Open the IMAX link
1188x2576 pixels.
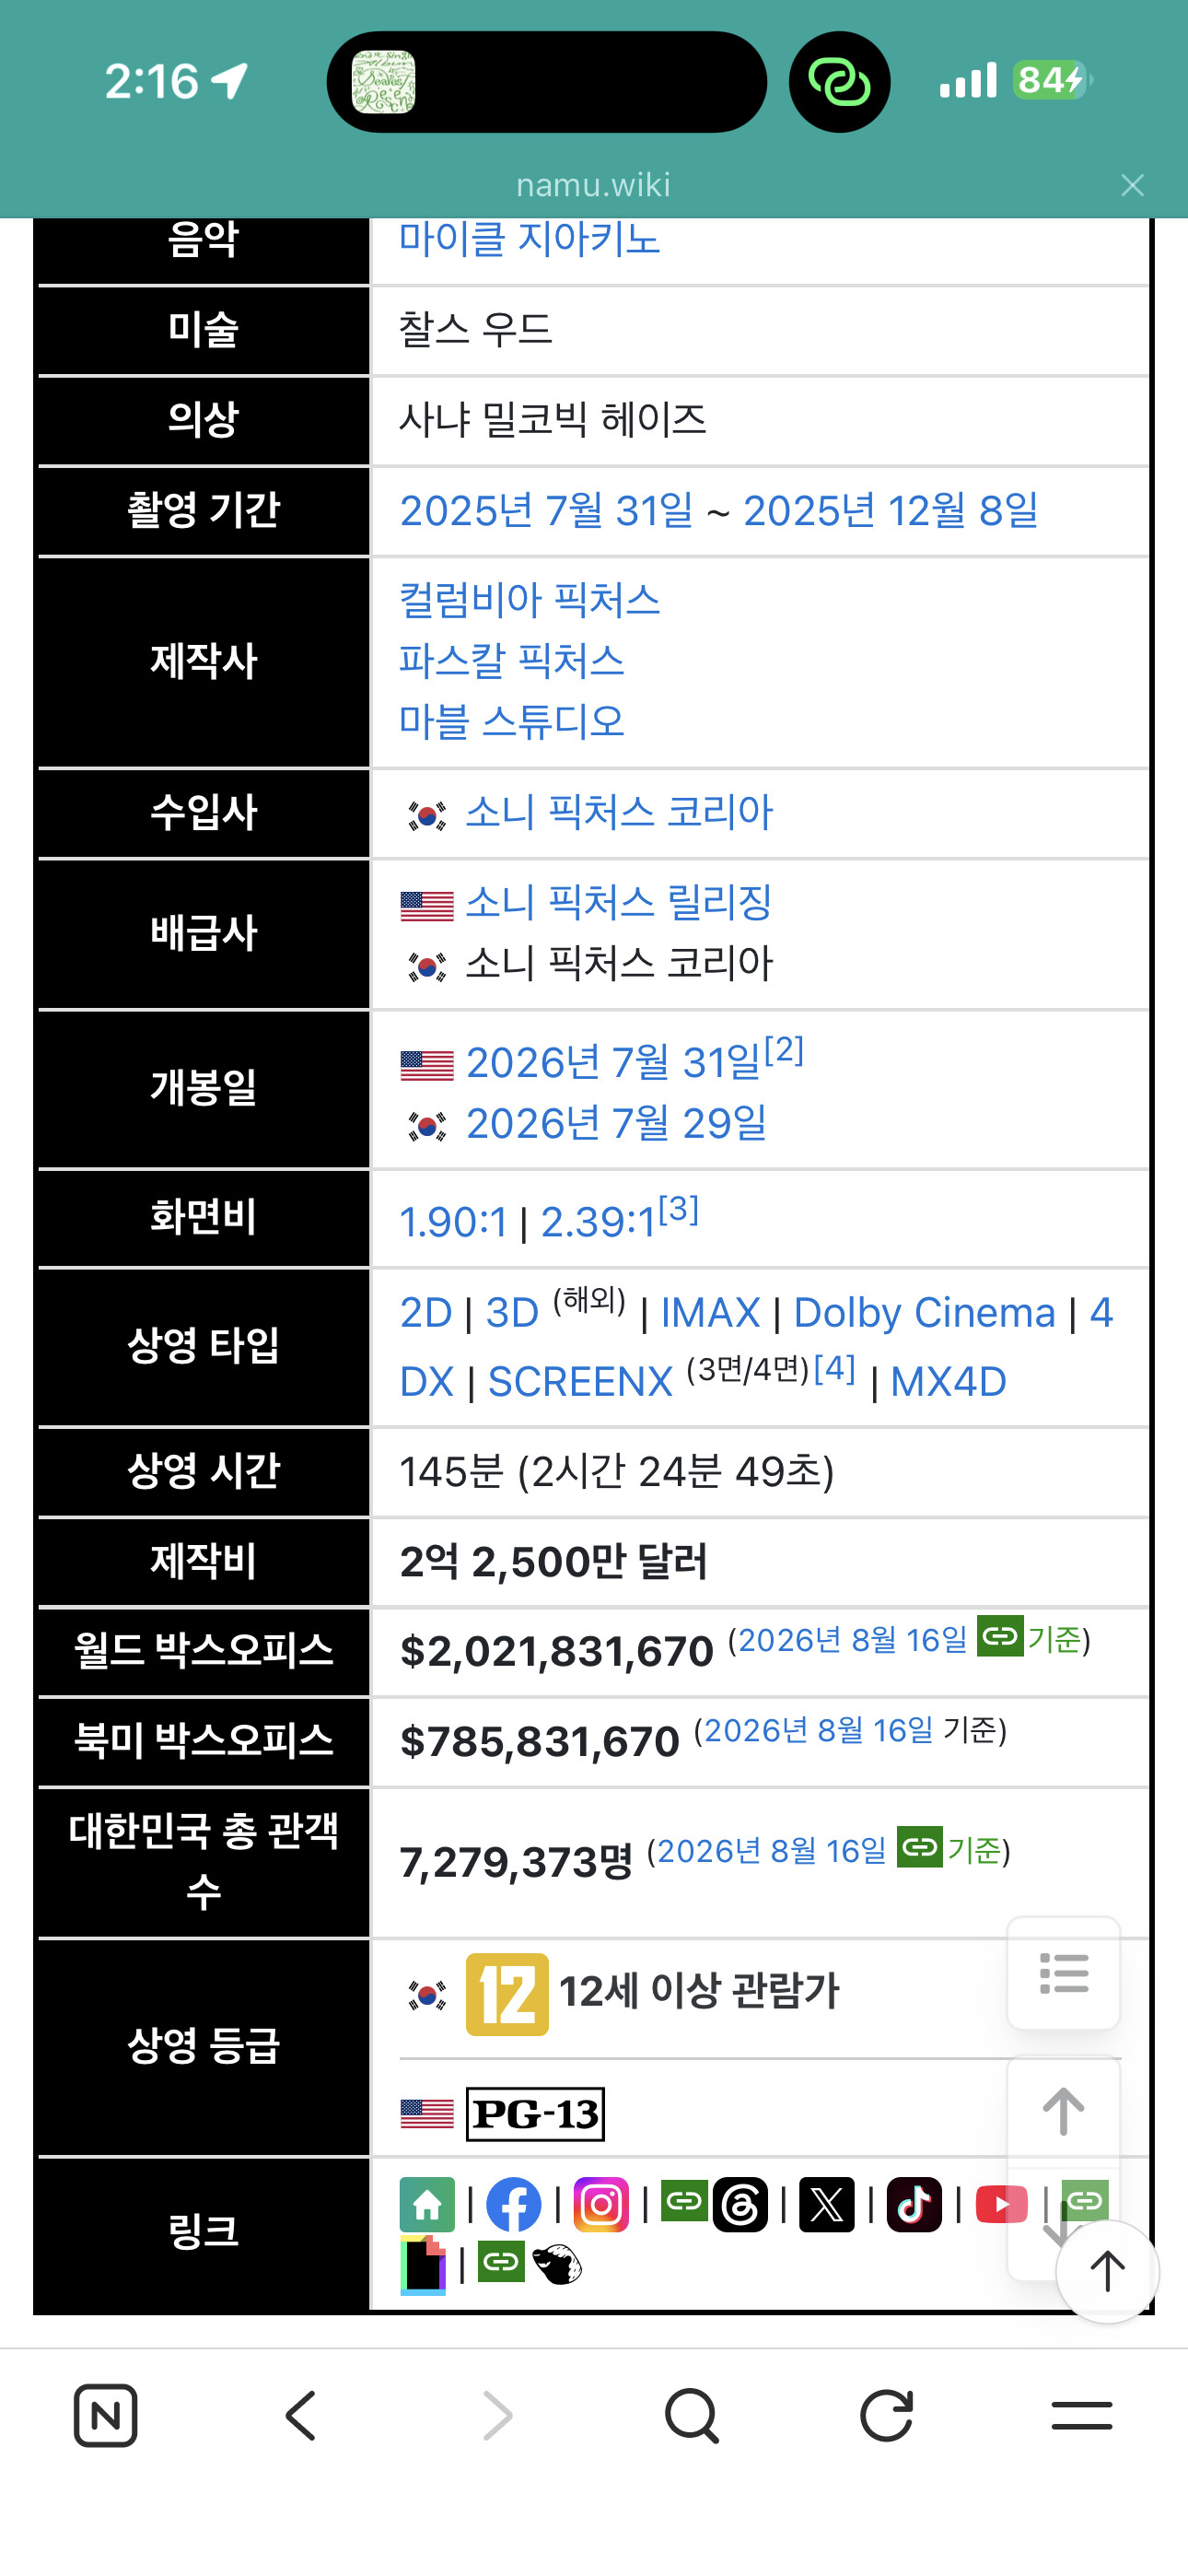(x=710, y=1313)
